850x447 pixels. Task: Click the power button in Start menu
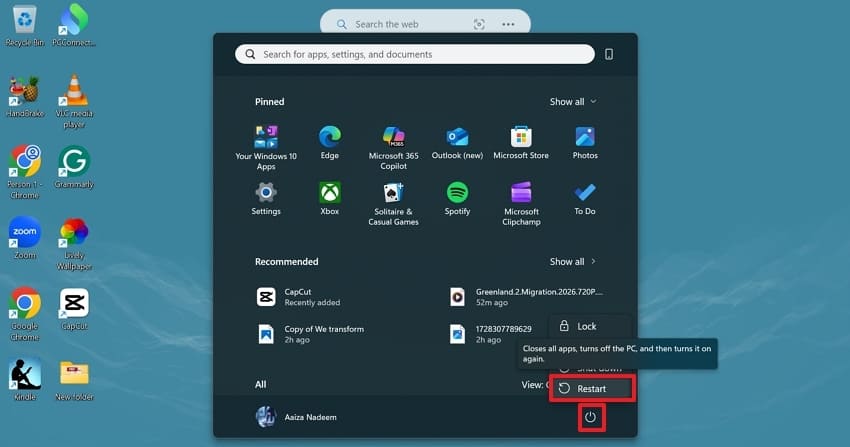coord(590,417)
